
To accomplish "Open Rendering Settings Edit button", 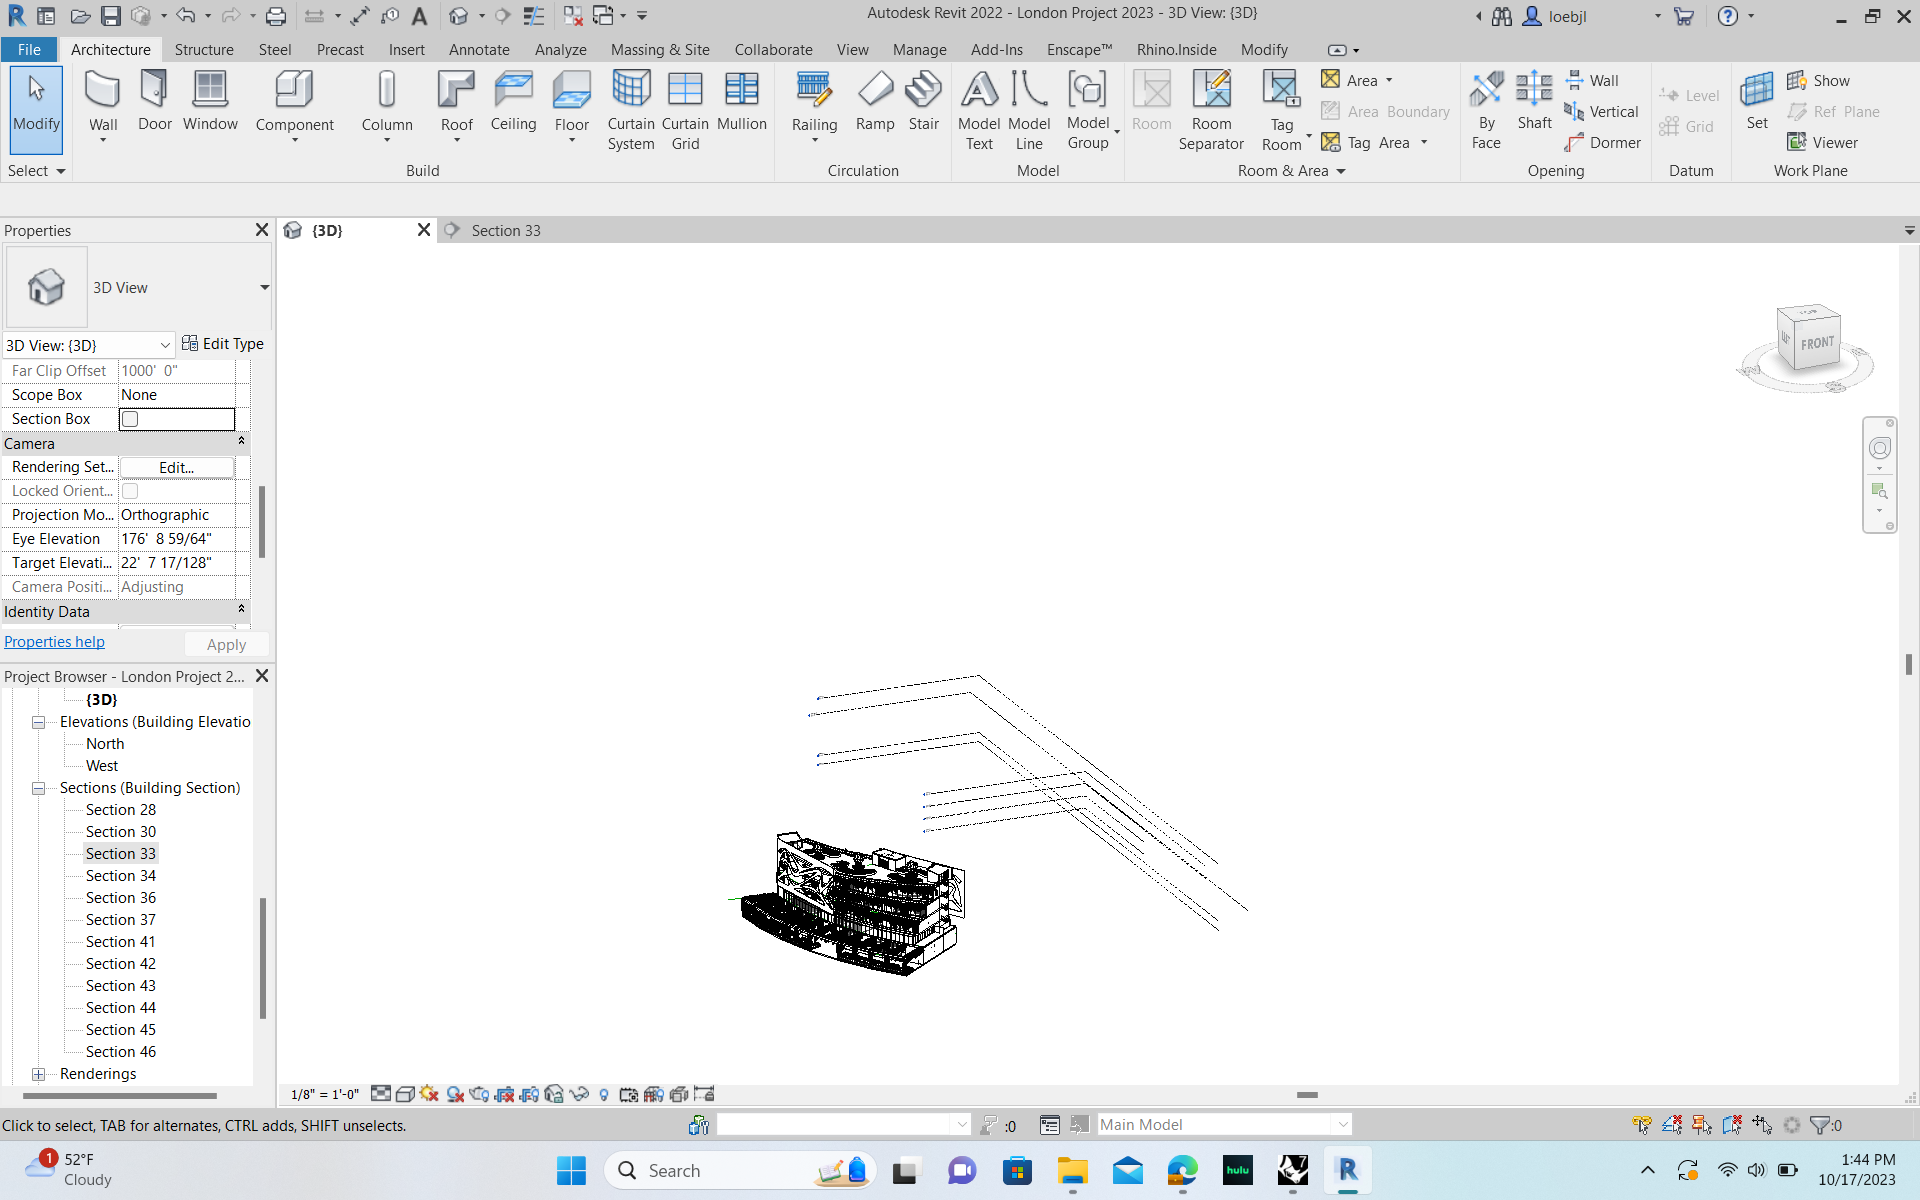I will coord(177,467).
